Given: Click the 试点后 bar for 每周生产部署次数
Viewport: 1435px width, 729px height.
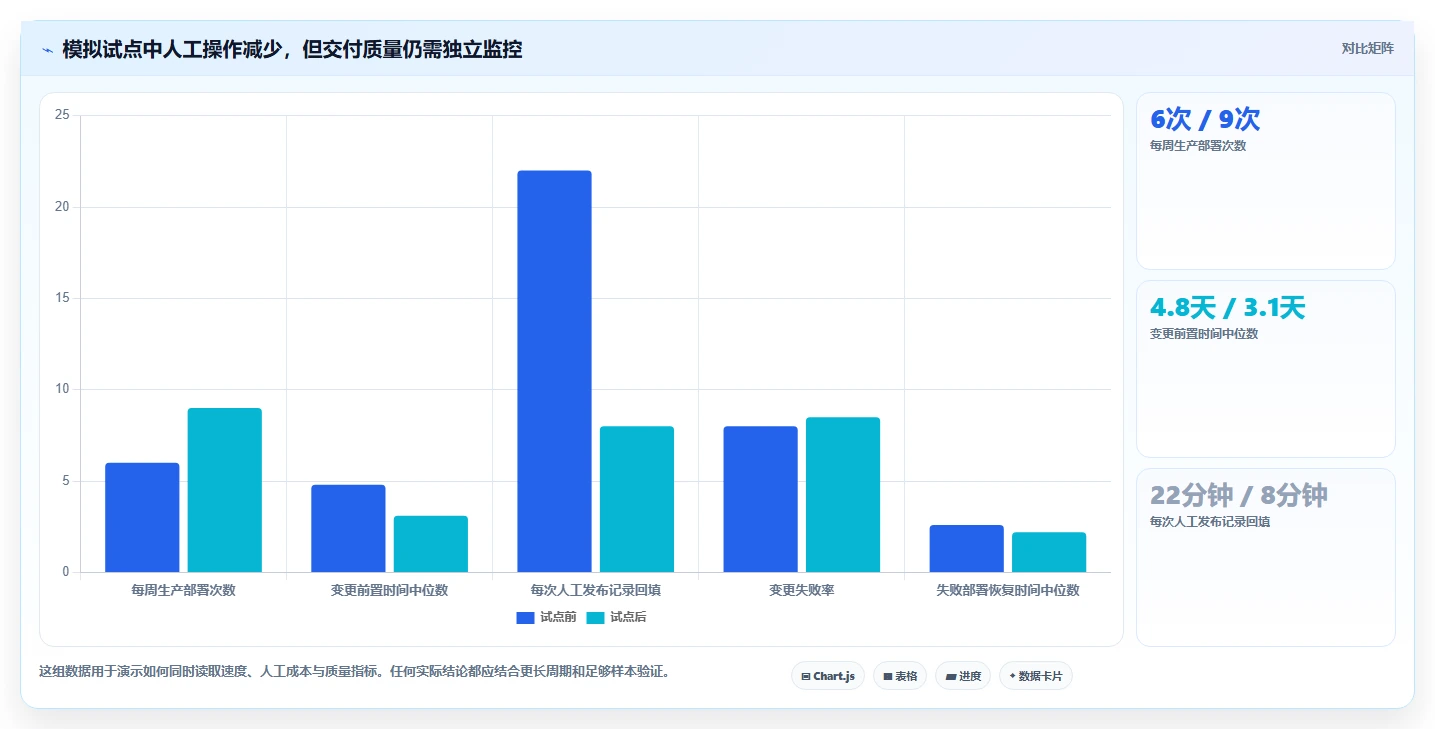Looking at the screenshot, I should coord(225,490).
